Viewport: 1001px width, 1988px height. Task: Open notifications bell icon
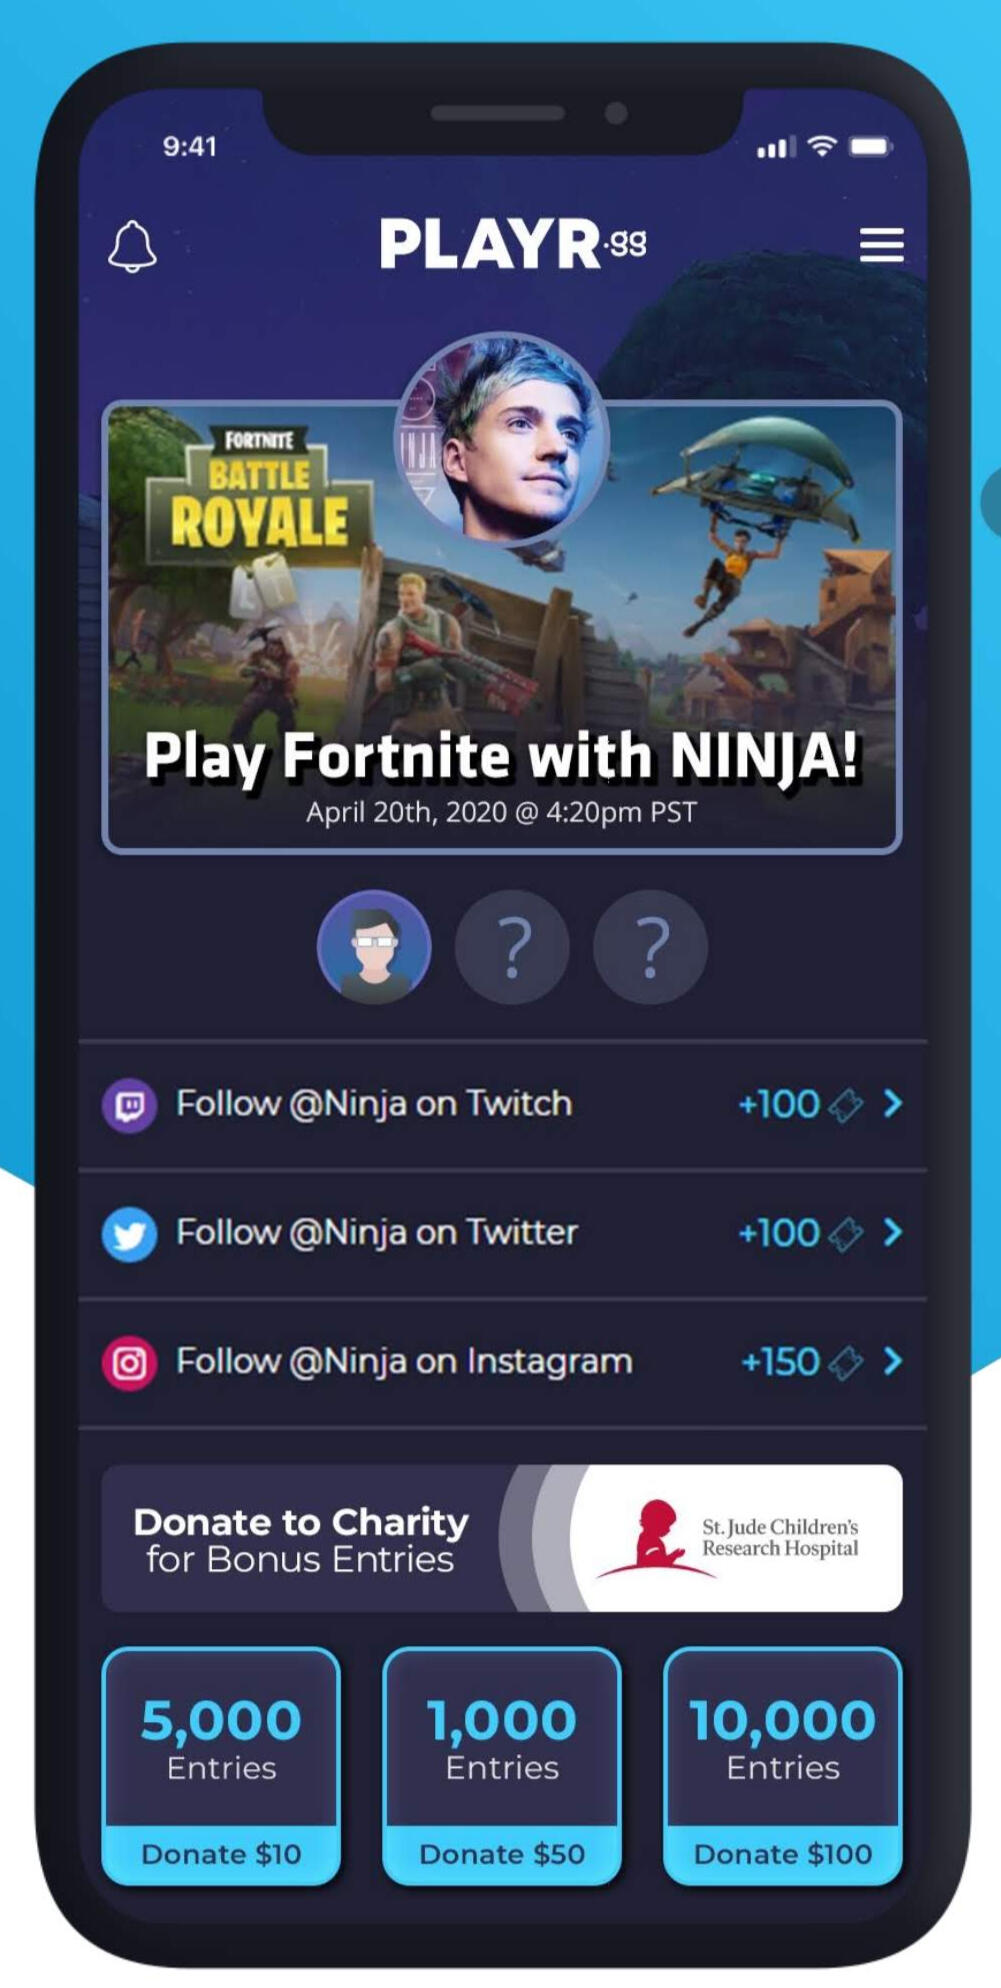point(132,246)
